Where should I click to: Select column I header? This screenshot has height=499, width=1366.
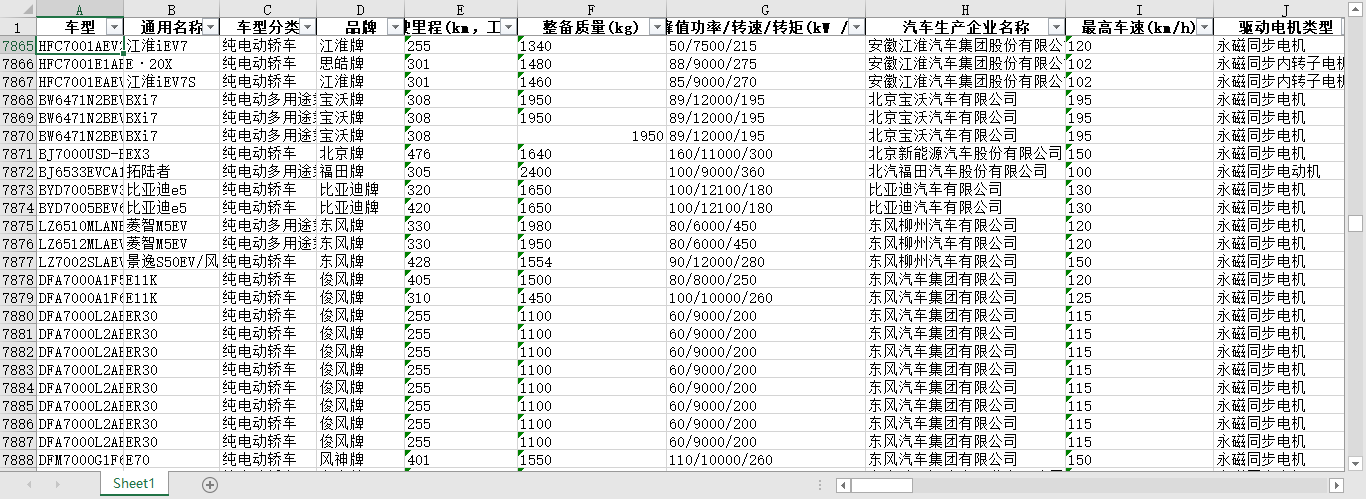pos(1140,8)
